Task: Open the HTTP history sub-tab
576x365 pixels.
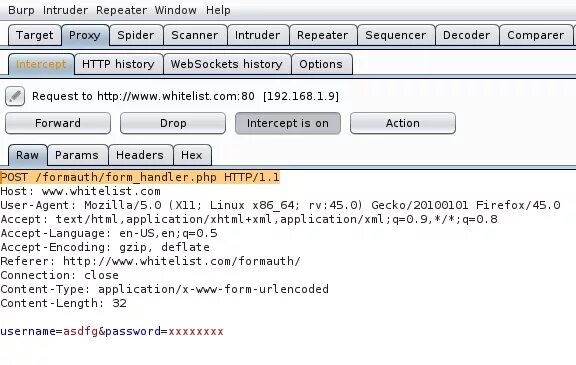Action: click(119, 64)
